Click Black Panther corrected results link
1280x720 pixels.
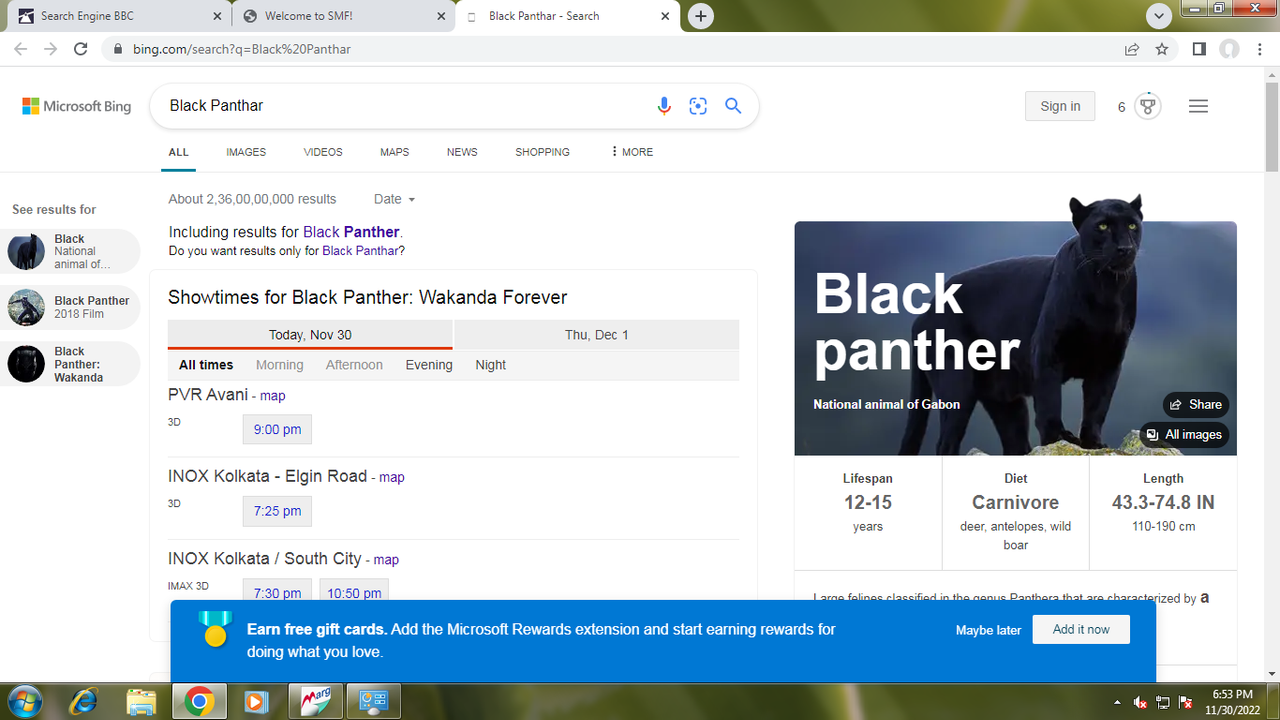click(x=351, y=232)
